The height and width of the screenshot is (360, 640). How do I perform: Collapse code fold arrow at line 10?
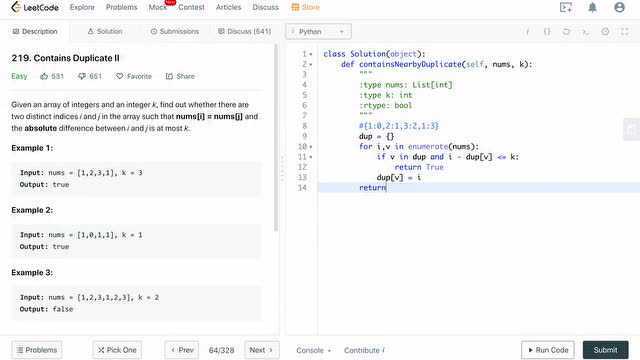pos(311,147)
